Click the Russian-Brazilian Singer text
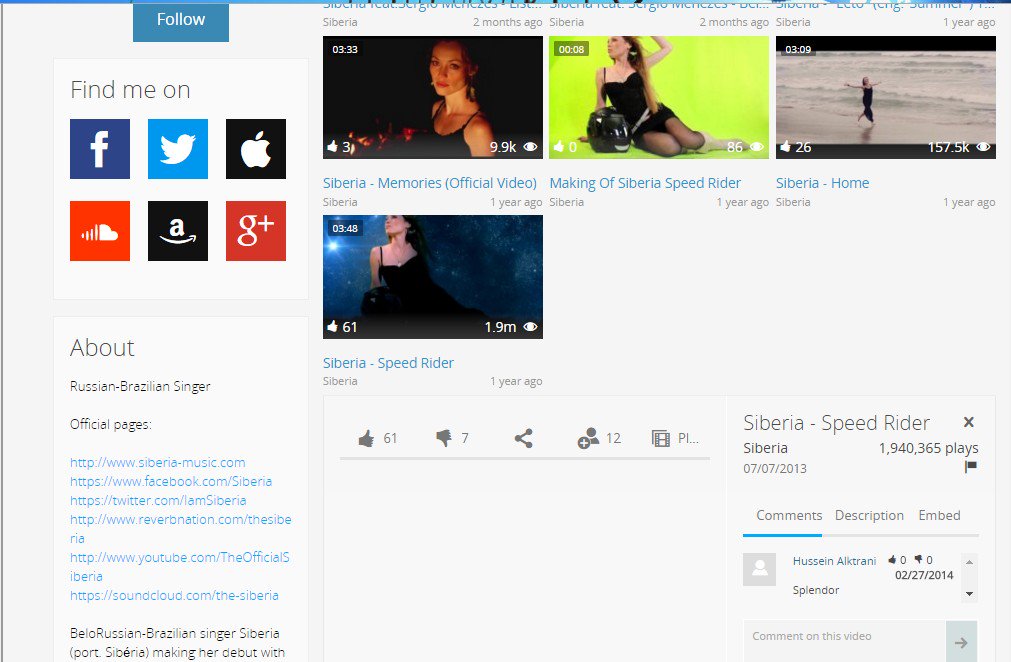1011x662 pixels. point(140,387)
